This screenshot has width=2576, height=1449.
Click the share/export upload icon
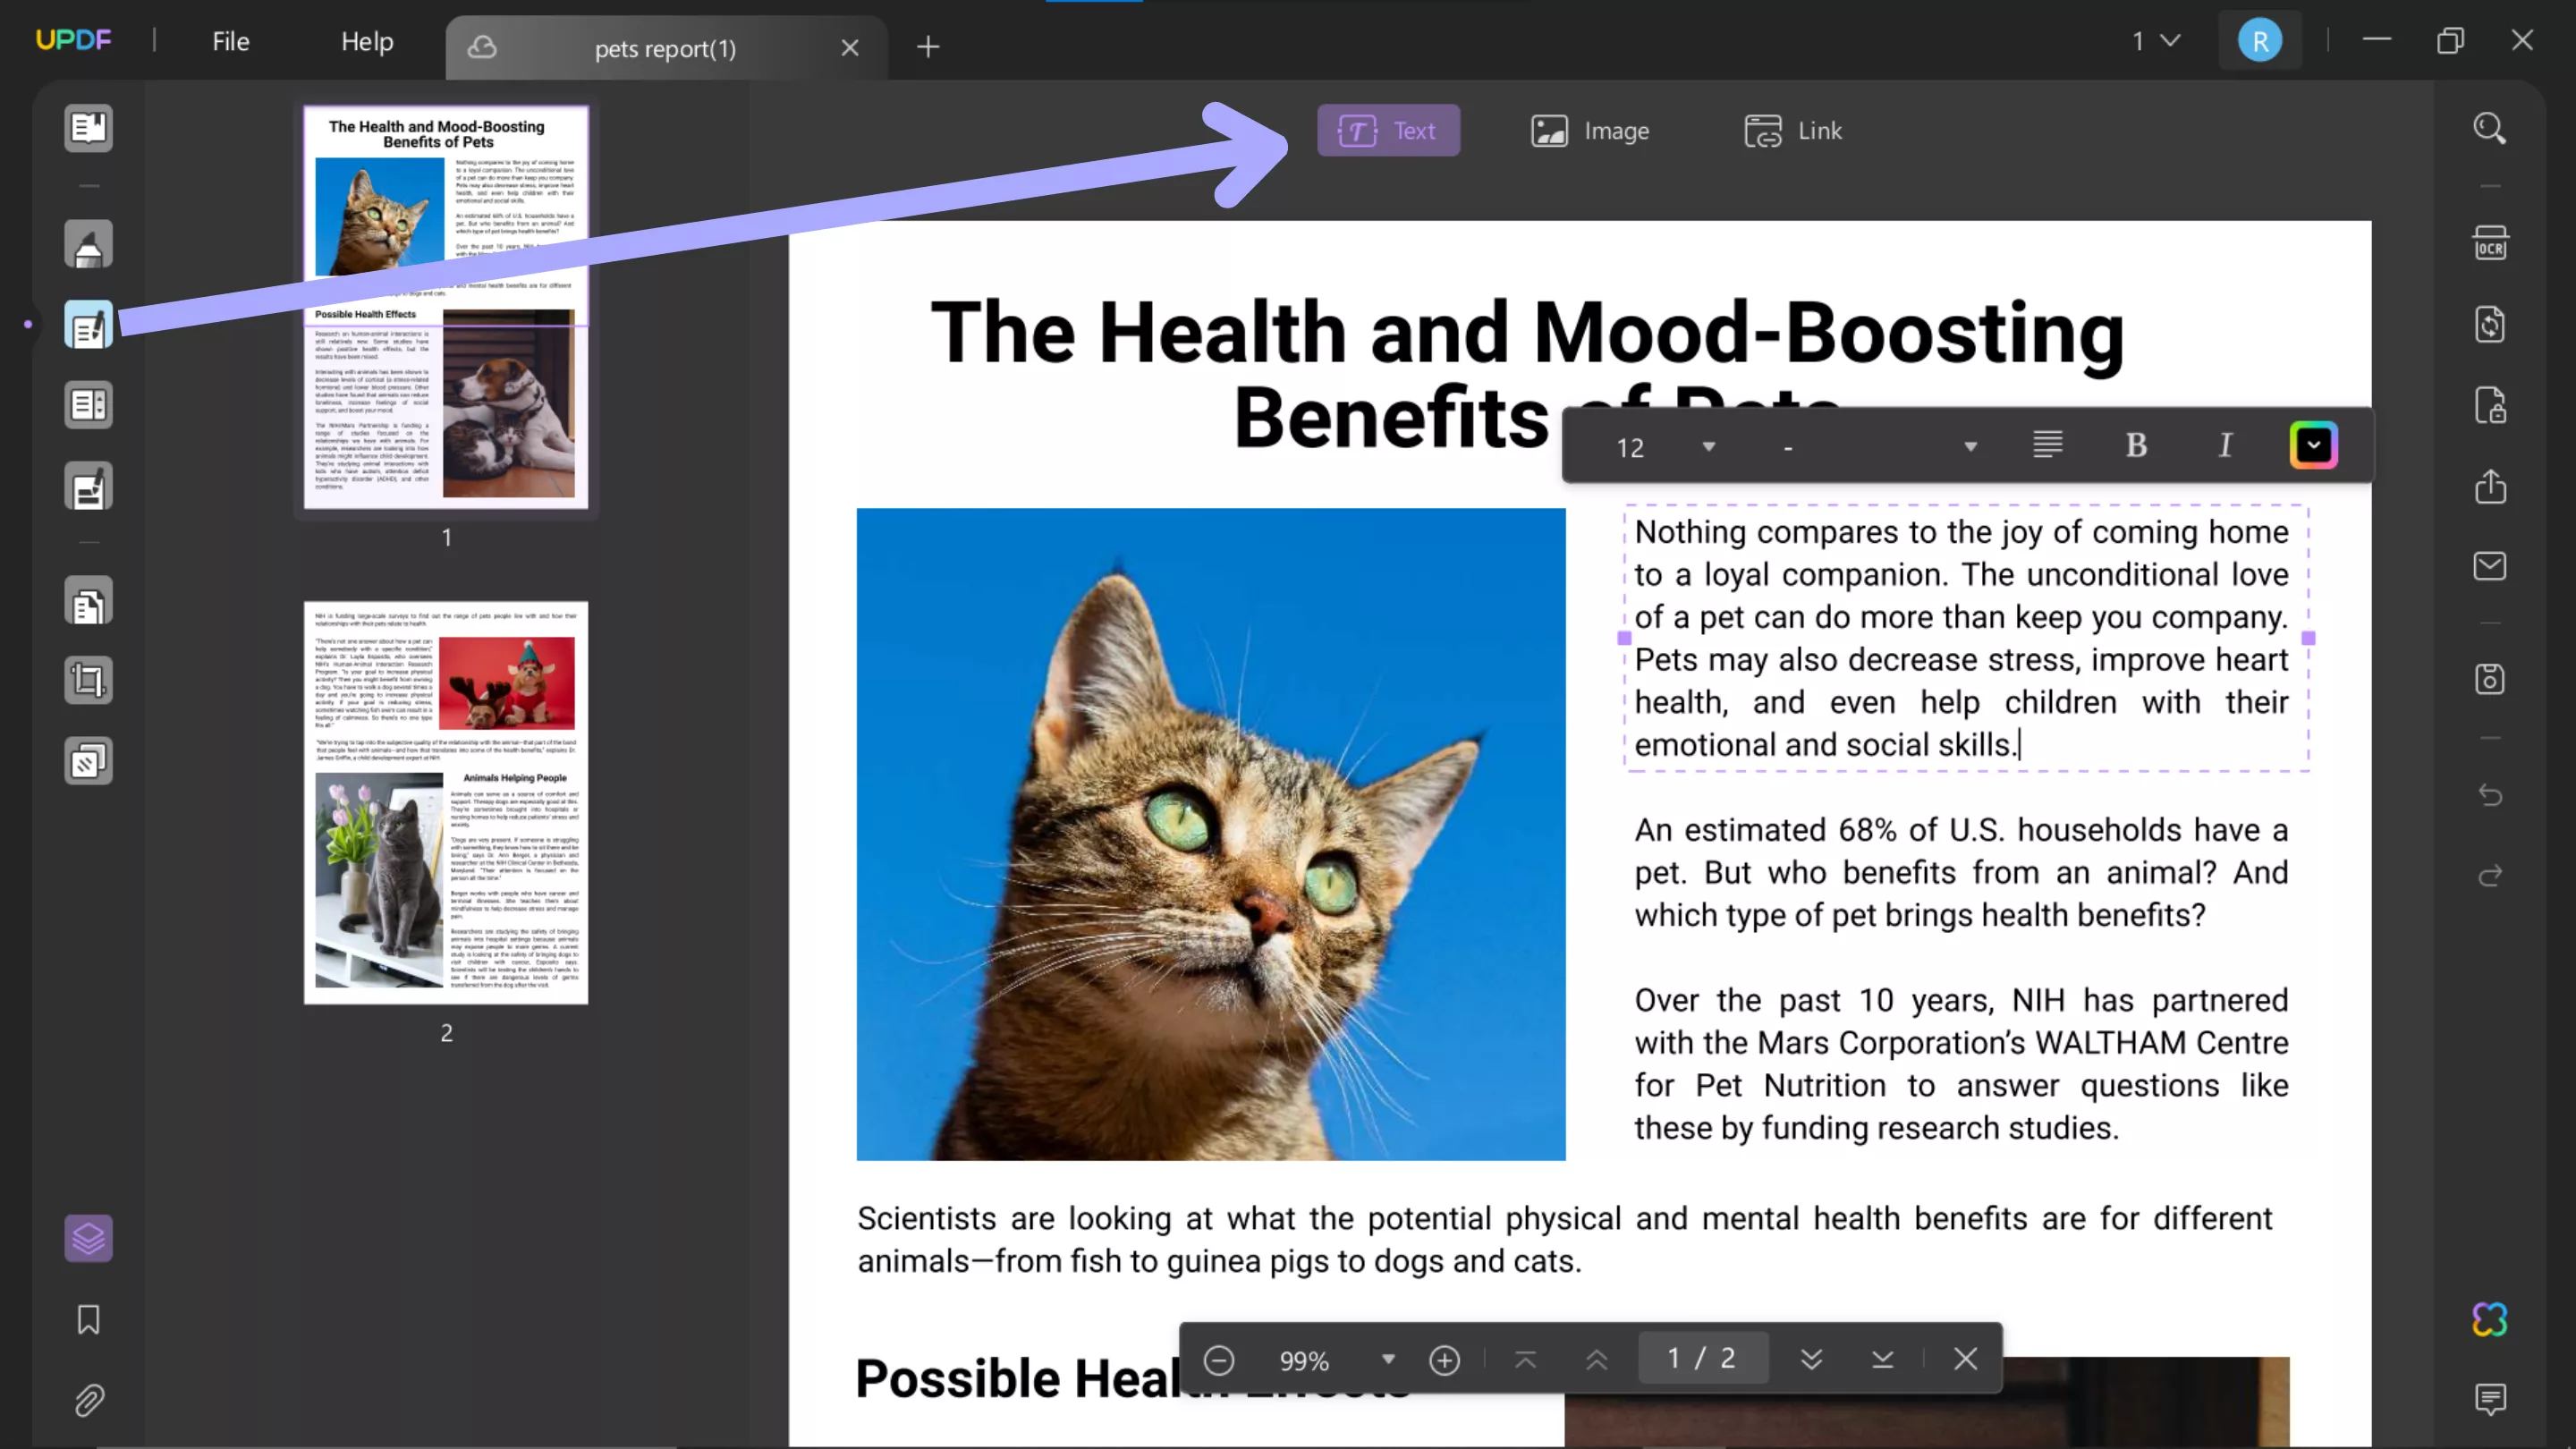click(x=2489, y=487)
